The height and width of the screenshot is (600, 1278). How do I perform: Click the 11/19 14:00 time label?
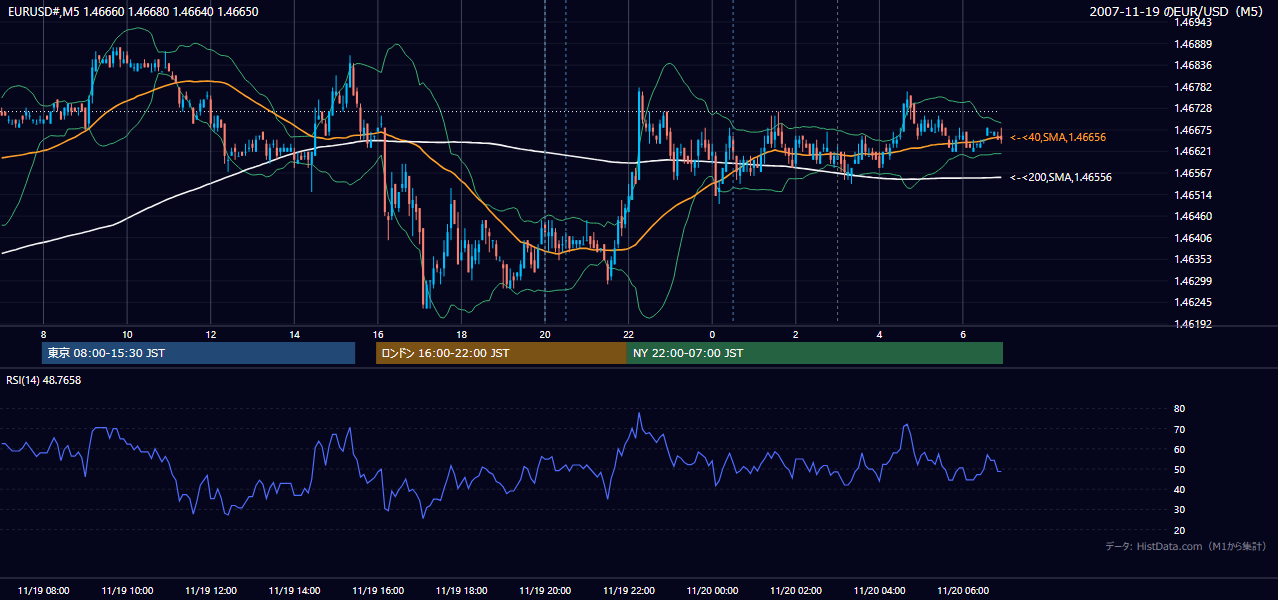pos(294,591)
